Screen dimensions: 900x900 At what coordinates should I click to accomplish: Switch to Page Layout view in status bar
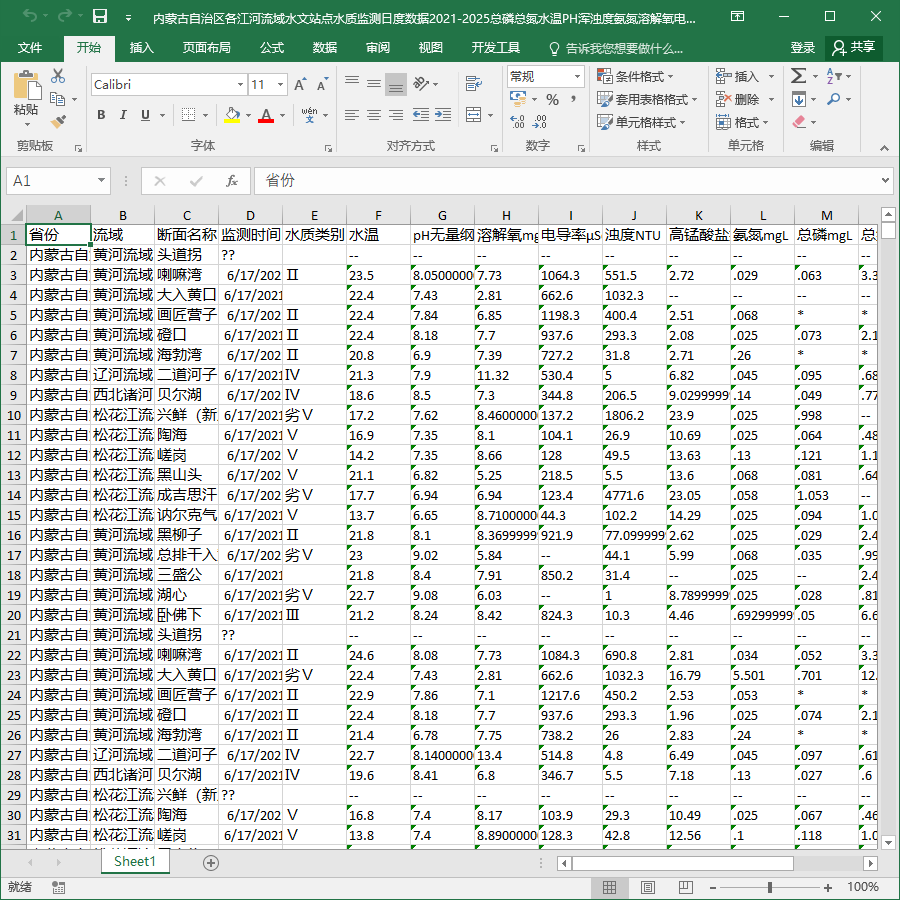(647, 887)
